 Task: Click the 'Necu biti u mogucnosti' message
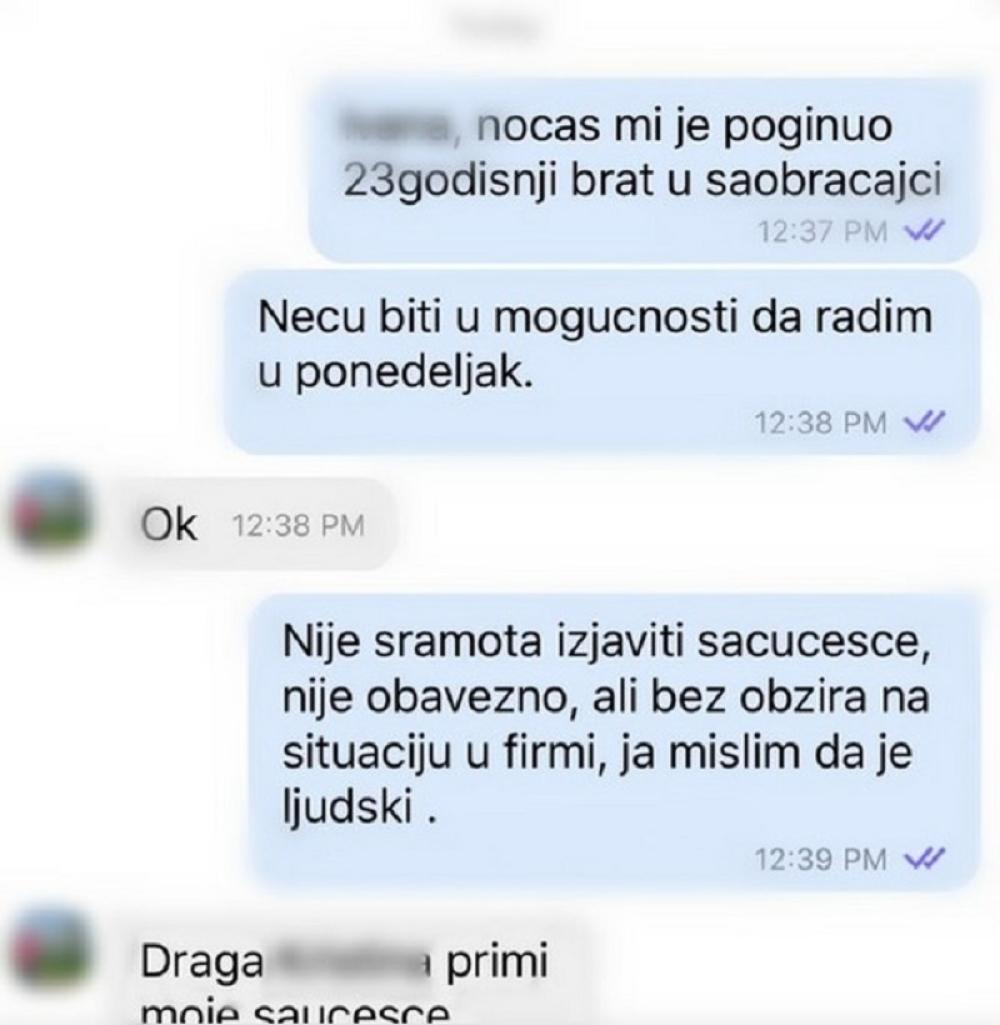click(601, 363)
